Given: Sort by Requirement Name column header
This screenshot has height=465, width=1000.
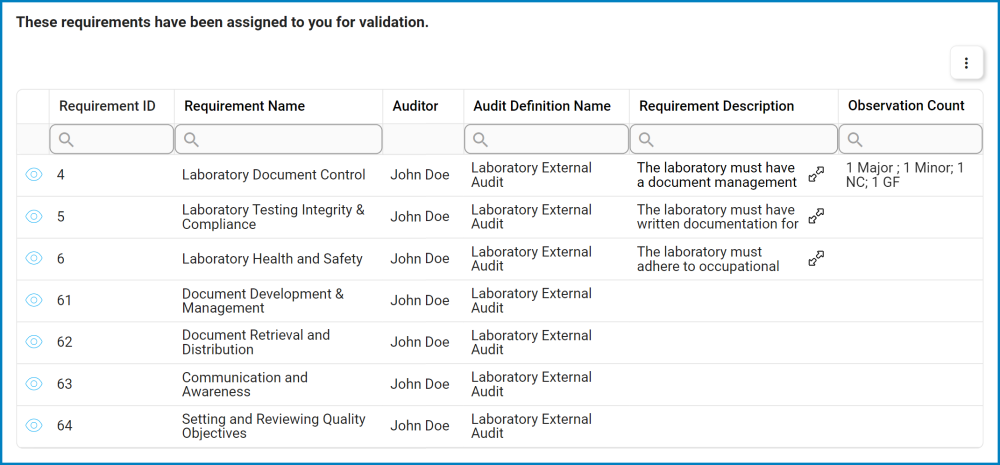Looking at the screenshot, I should coord(245,106).
